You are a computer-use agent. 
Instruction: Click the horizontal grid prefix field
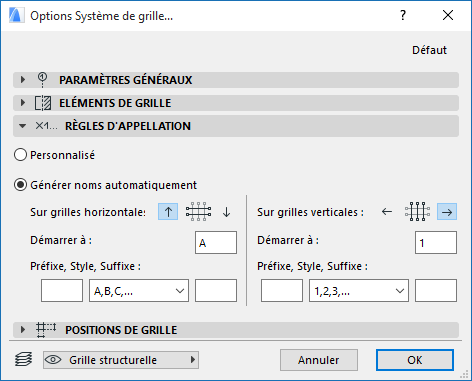click(62, 291)
